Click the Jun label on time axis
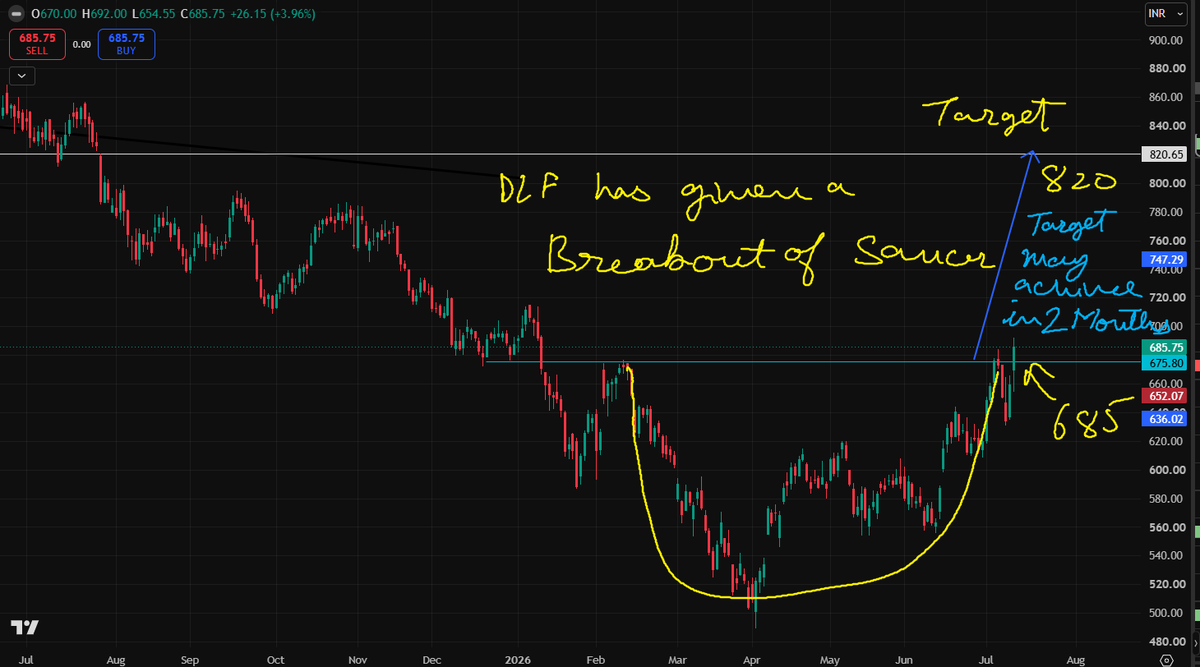Image resolution: width=1200 pixels, height=667 pixels. [x=903, y=660]
